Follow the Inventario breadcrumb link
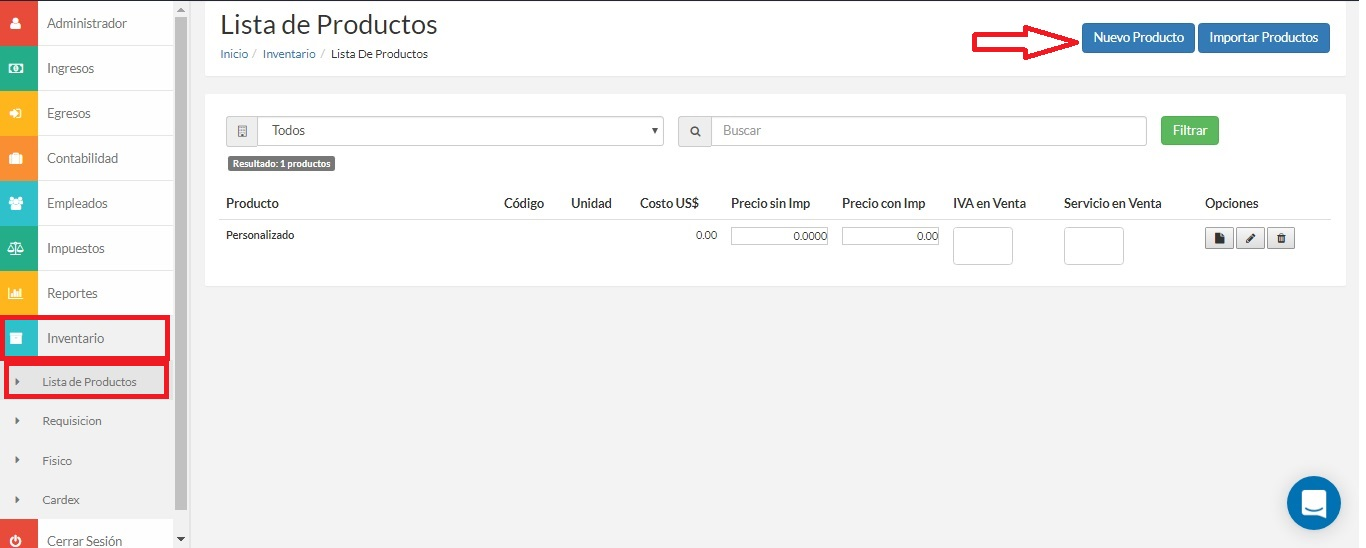1366x548 pixels. coord(289,54)
